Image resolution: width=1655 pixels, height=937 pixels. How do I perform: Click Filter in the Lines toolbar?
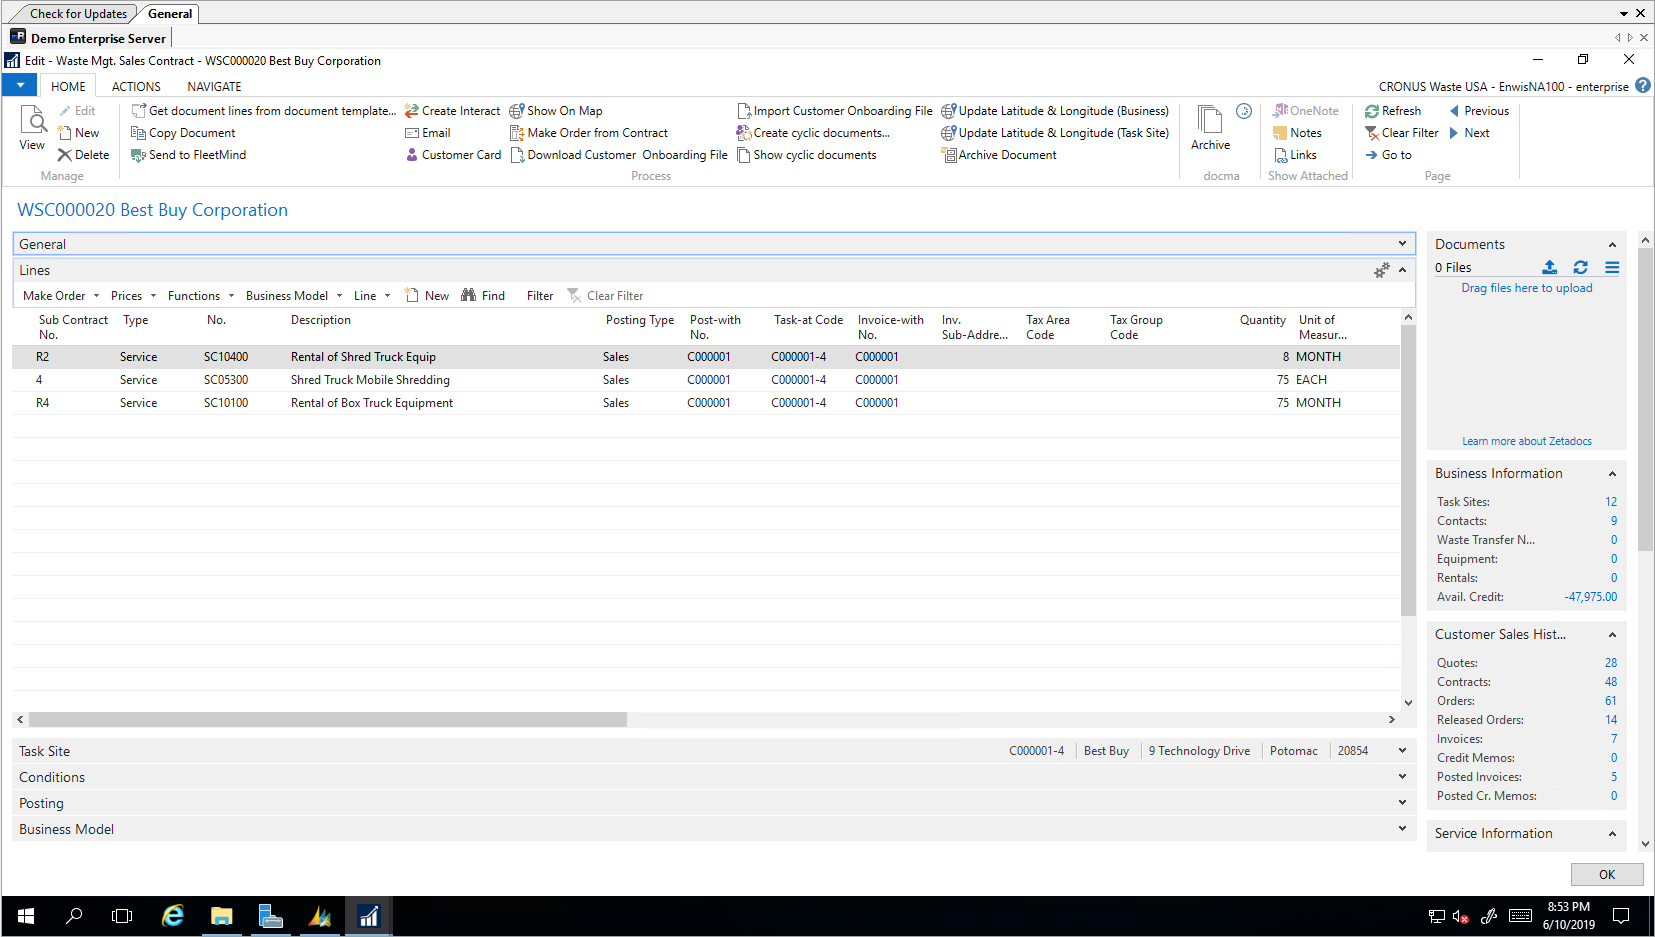pyautogui.click(x=540, y=296)
